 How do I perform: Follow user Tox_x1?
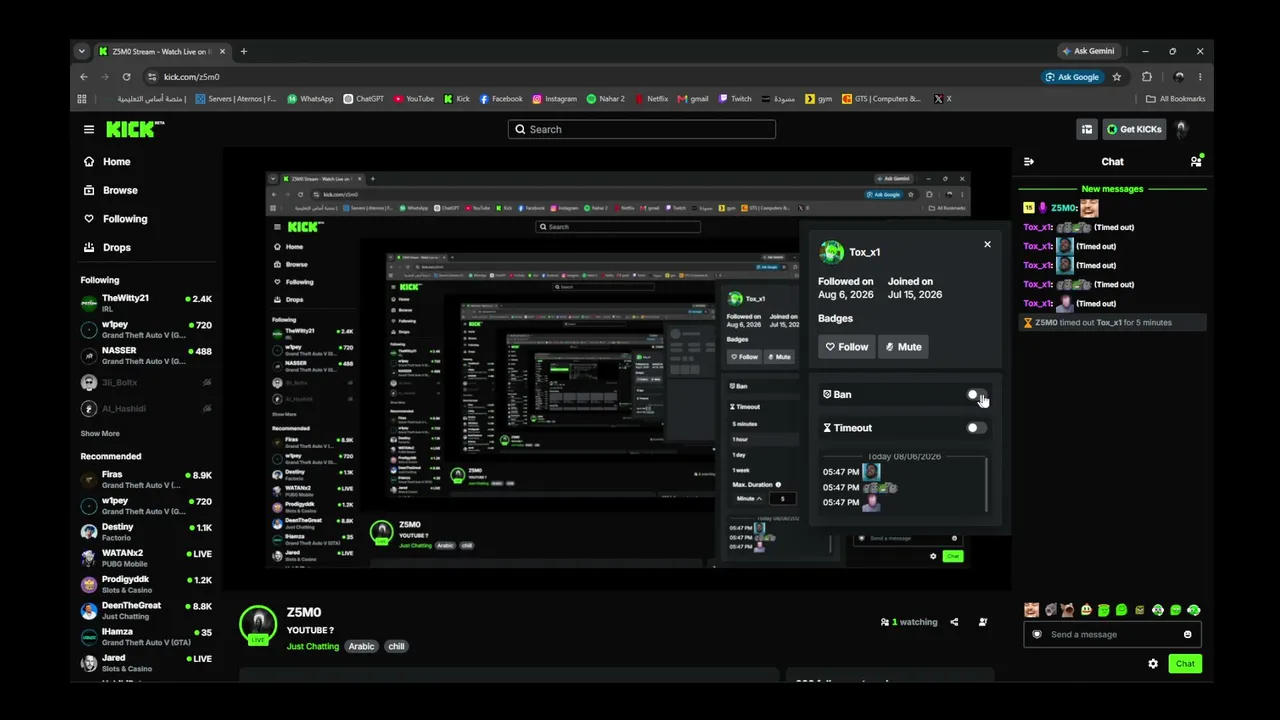846,347
